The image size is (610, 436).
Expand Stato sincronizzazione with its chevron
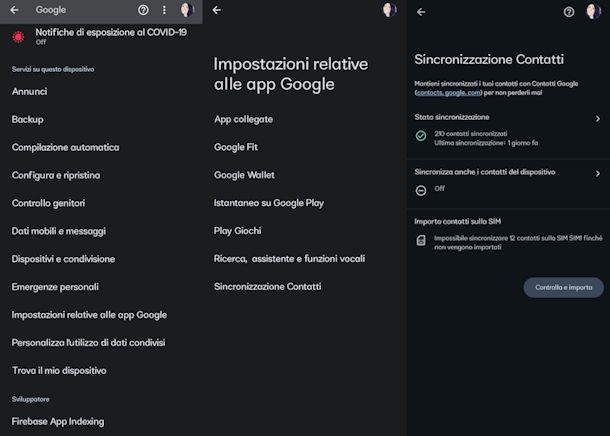[598, 119]
